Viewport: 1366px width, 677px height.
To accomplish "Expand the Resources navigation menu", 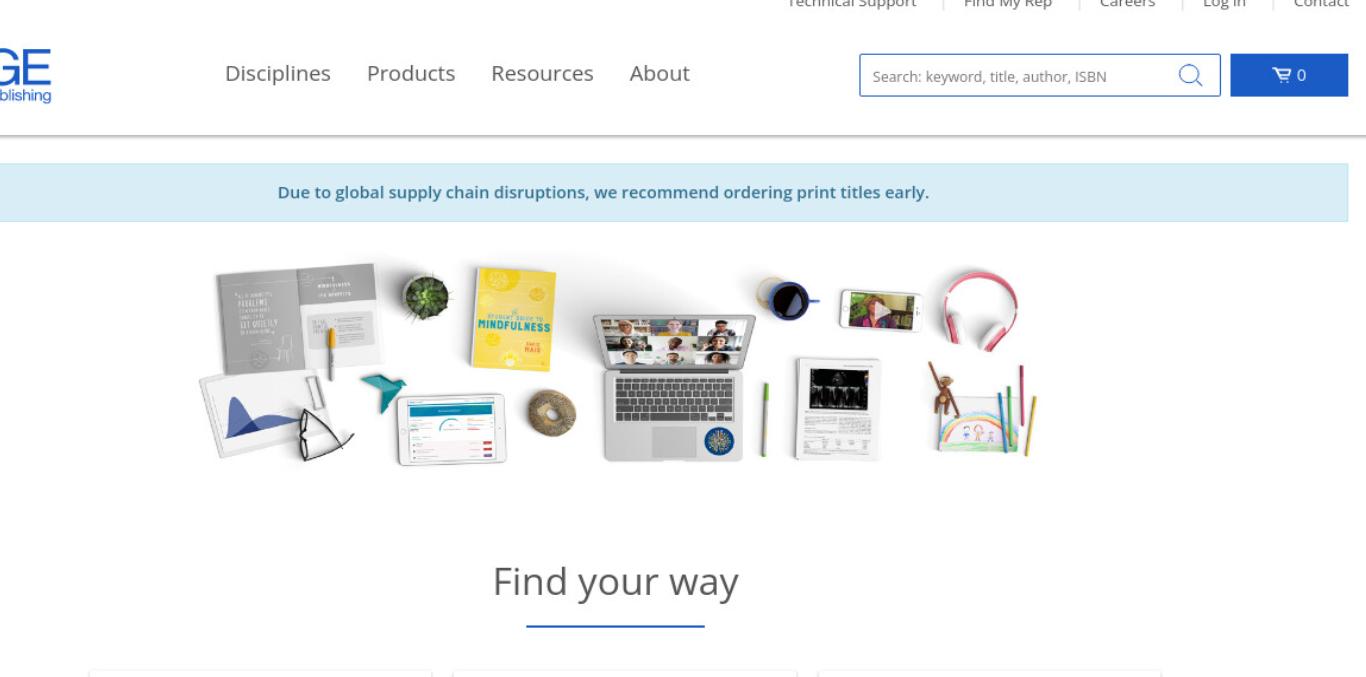I will coord(542,74).
